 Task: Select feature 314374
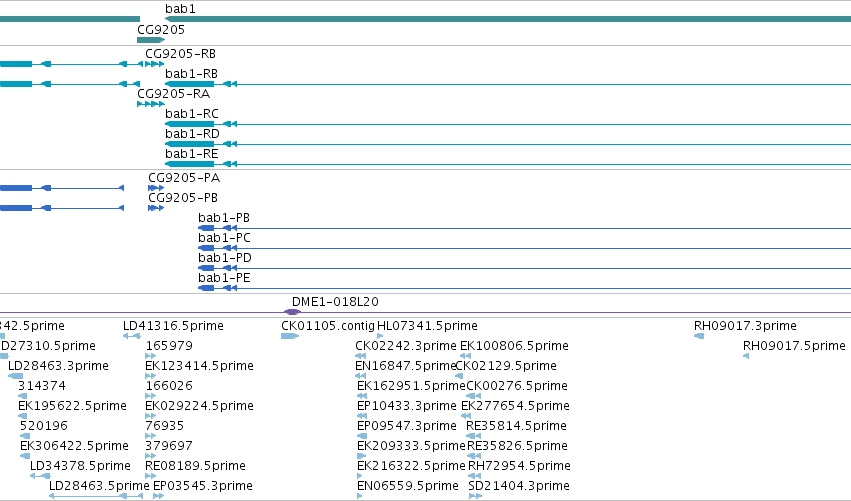[x=42, y=386]
